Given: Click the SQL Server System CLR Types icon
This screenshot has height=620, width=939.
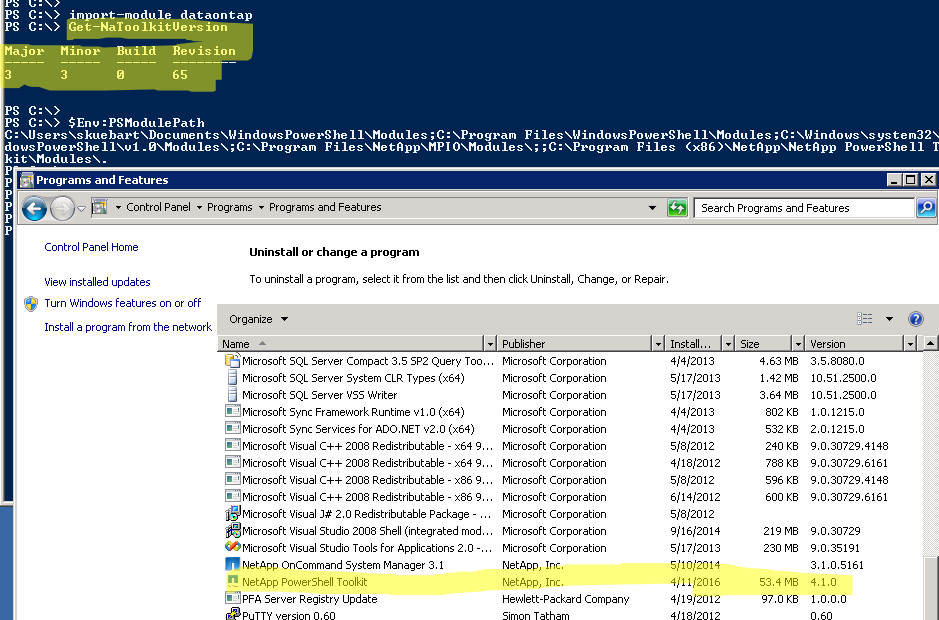Looking at the screenshot, I should tap(232, 377).
